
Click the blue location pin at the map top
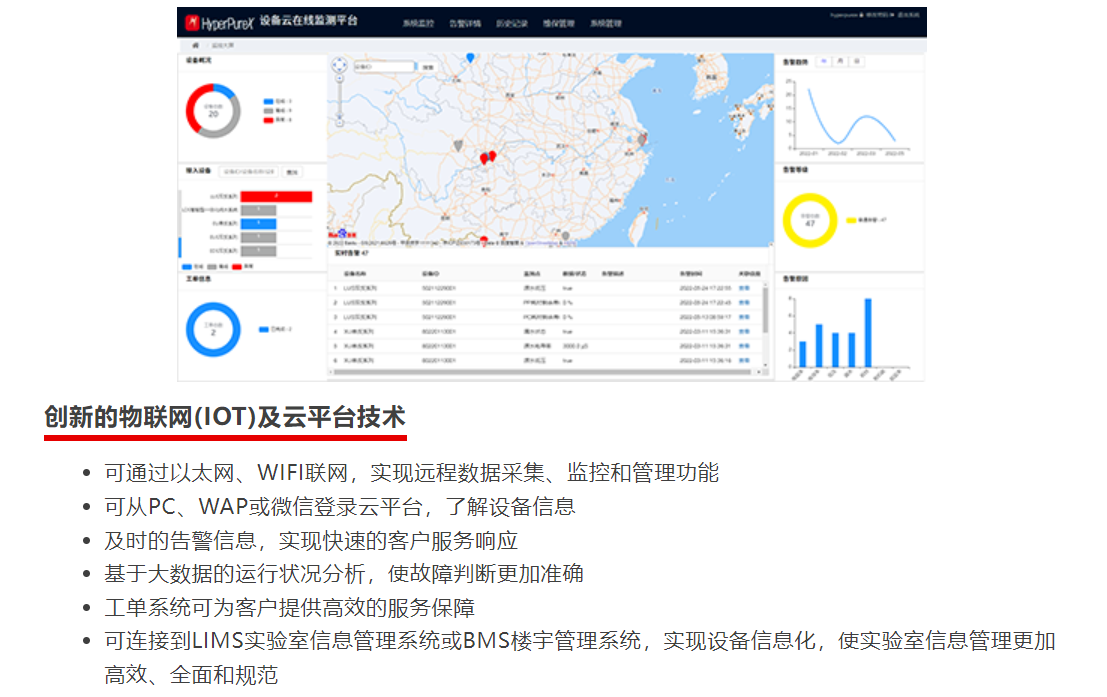click(x=470, y=58)
